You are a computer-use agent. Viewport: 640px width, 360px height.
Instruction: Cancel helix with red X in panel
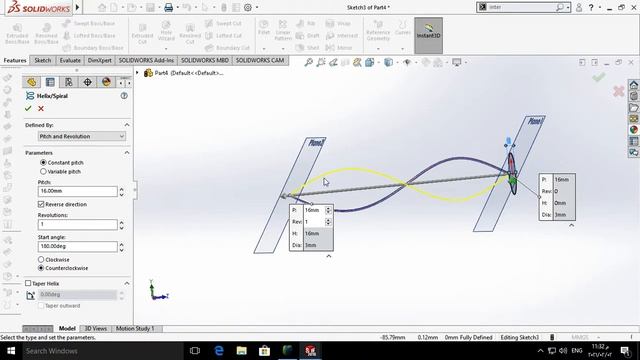coord(41,109)
